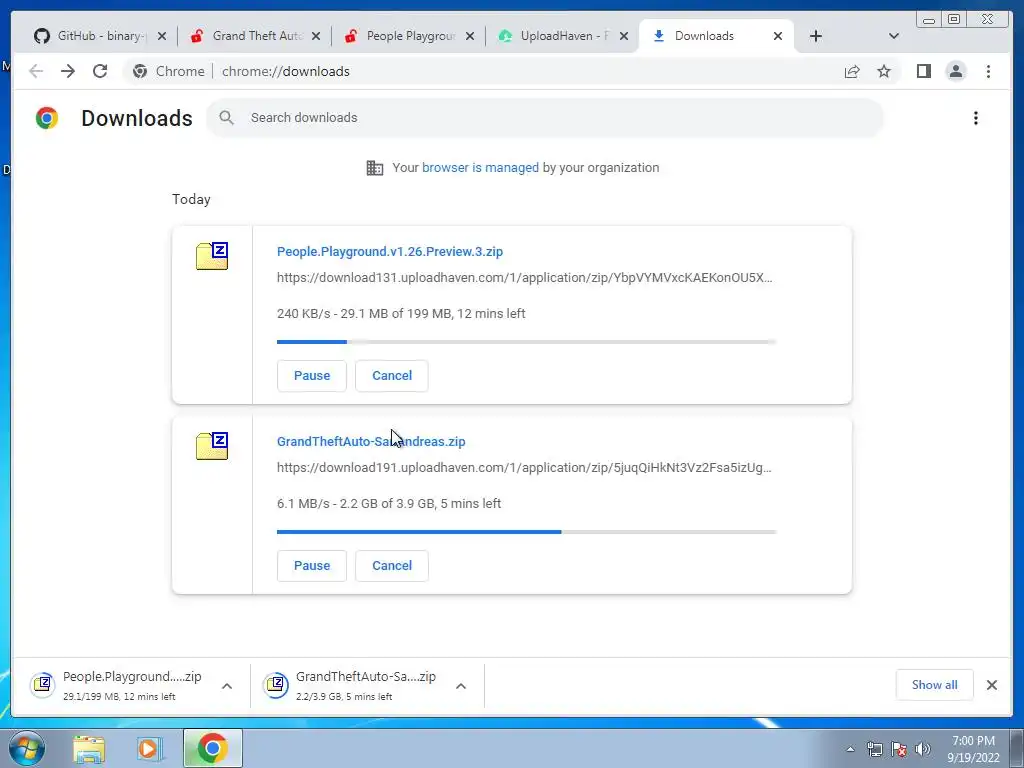Open the Chrome profile avatar

pos(955,71)
